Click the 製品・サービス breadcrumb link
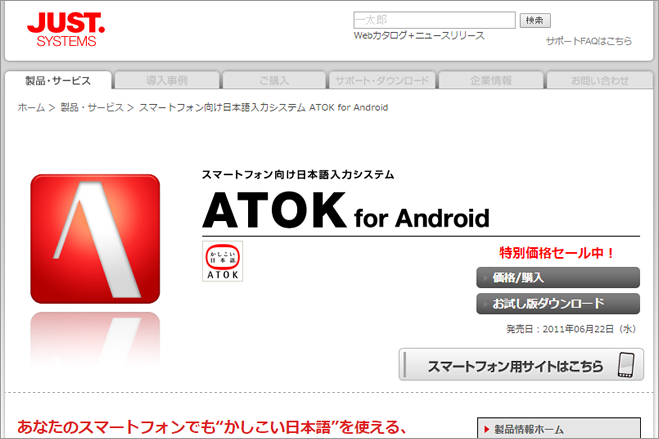Image resolution: width=659 pixels, height=439 pixels. pyautogui.click(x=92, y=108)
